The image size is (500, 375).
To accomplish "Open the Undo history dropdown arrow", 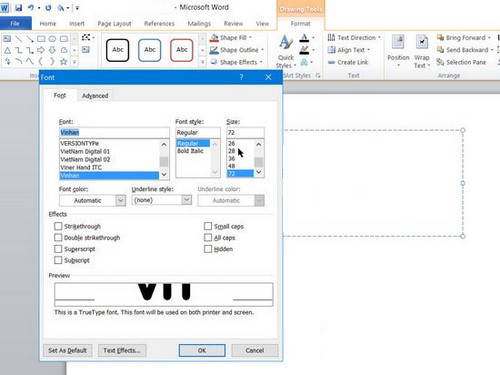I will (x=39, y=8).
